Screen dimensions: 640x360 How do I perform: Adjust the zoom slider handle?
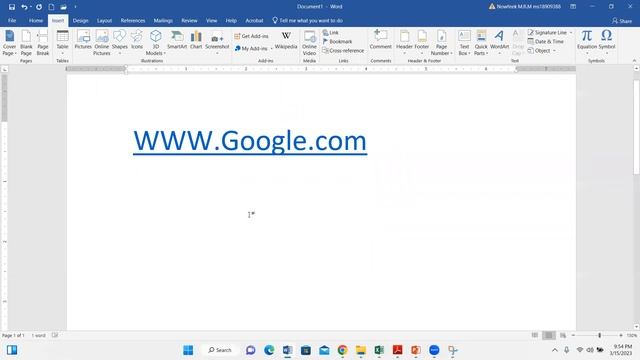(x=599, y=335)
